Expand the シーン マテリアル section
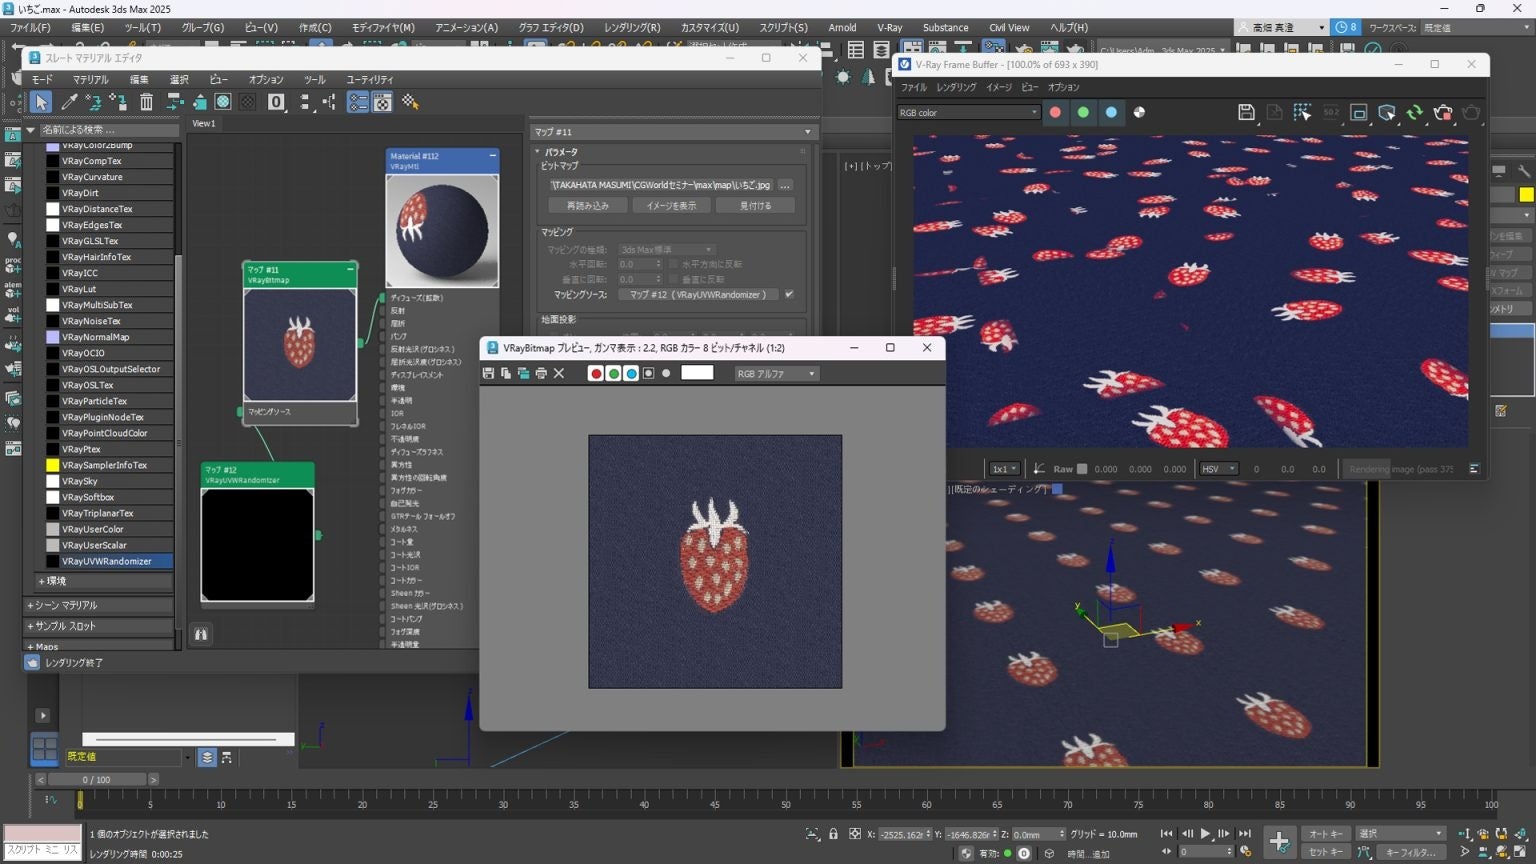 [x=66, y=605]
